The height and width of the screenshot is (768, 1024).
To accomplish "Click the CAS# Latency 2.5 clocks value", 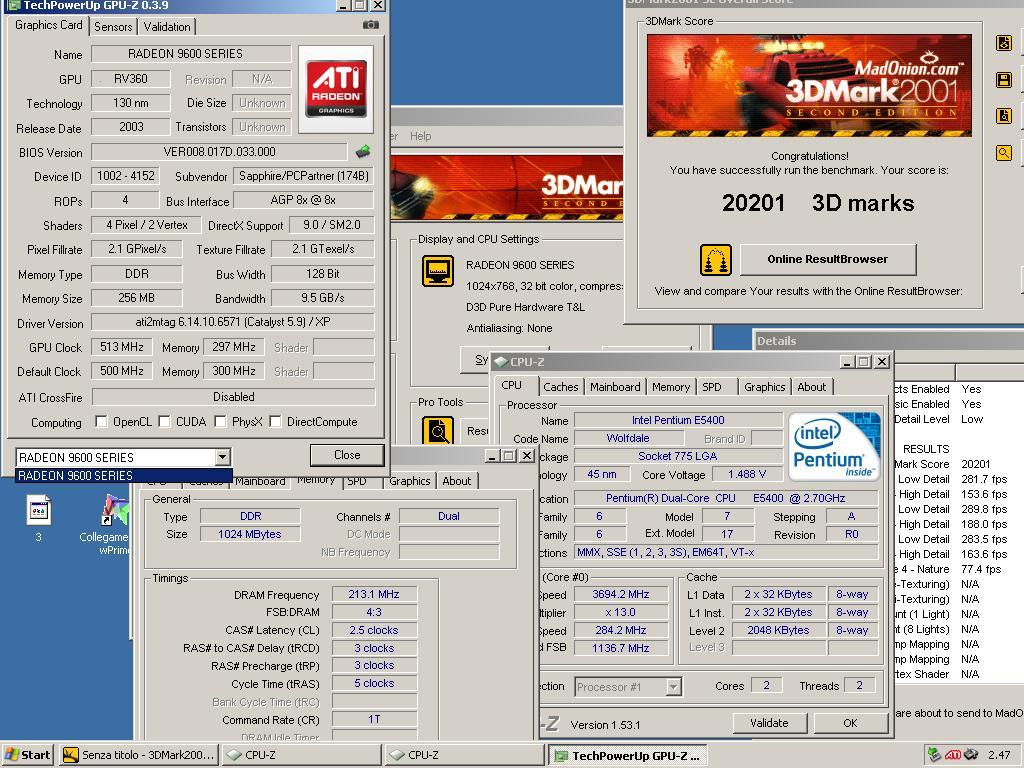I will pyautogui.click(x=374, y=630).
